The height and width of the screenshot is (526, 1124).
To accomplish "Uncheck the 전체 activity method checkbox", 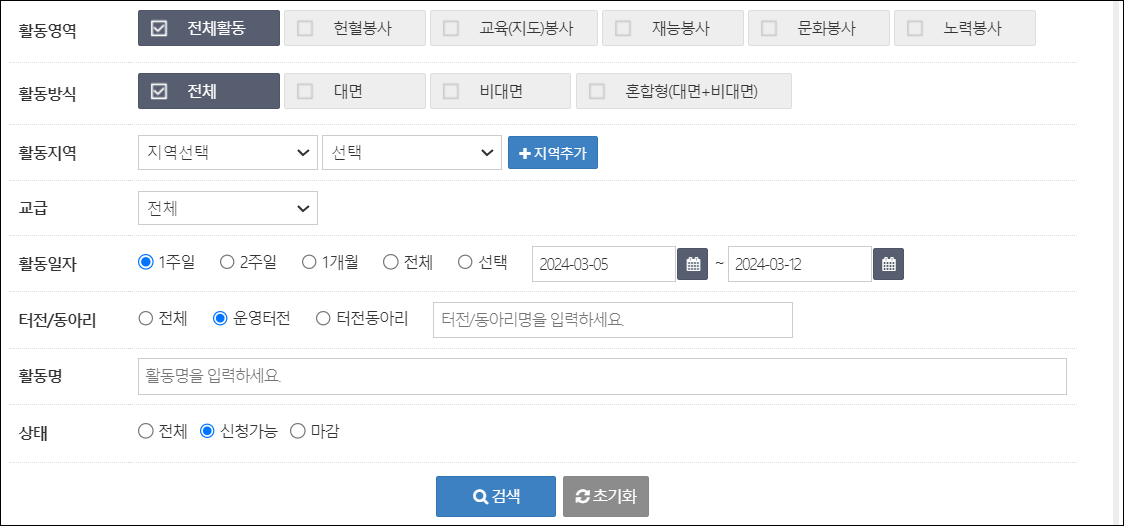I will coord(209,91).
